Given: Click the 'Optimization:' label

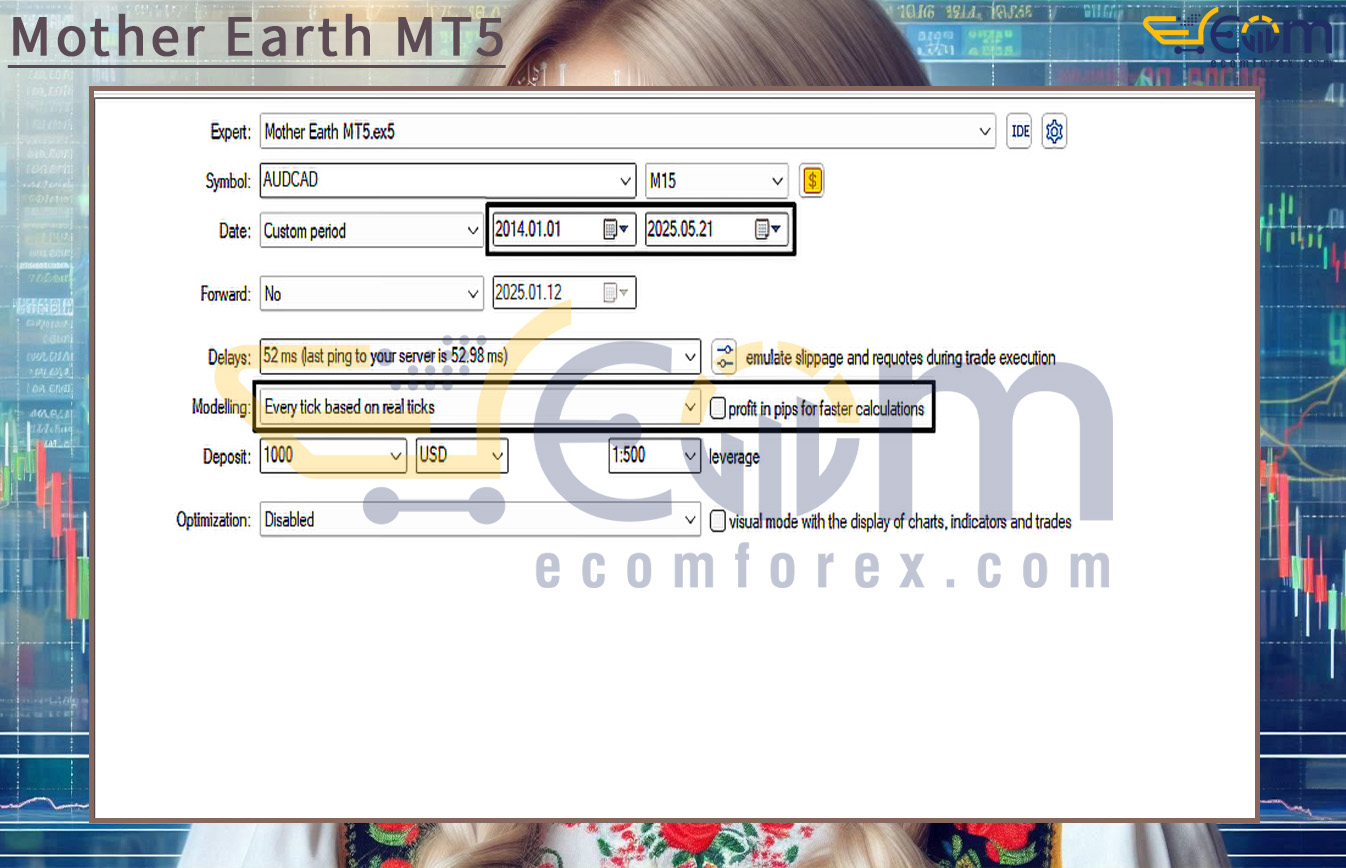Looking at the screenshot, I should (213, 520).
